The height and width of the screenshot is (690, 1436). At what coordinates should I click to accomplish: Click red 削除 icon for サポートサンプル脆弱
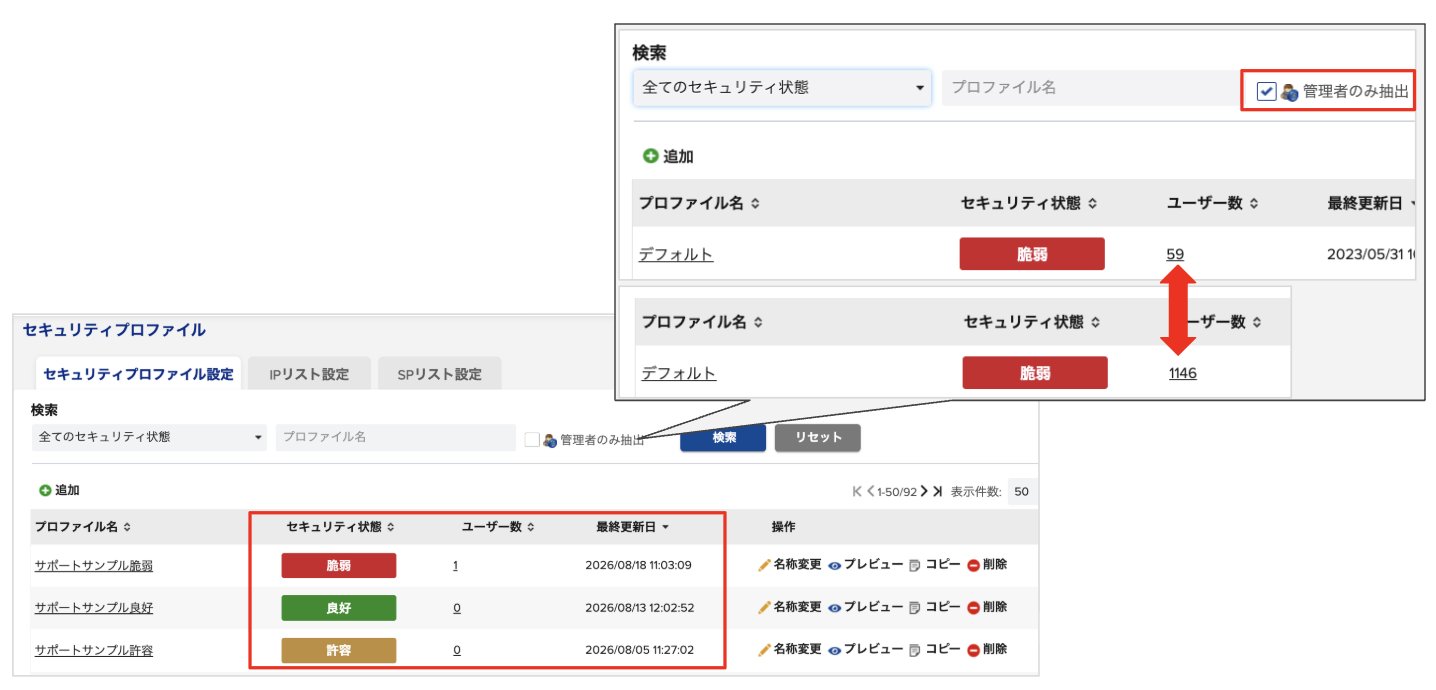(973, 566)
